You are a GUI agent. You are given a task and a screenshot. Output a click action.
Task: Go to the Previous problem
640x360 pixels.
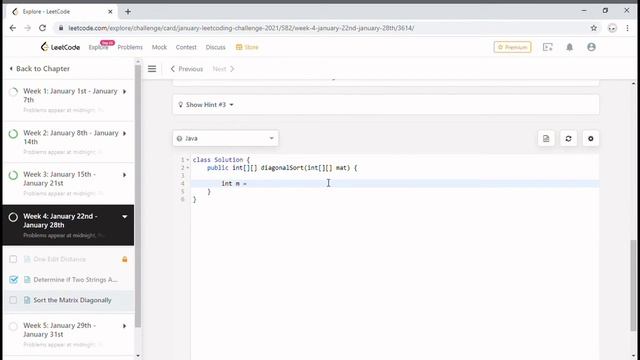[x=187, y=69]
